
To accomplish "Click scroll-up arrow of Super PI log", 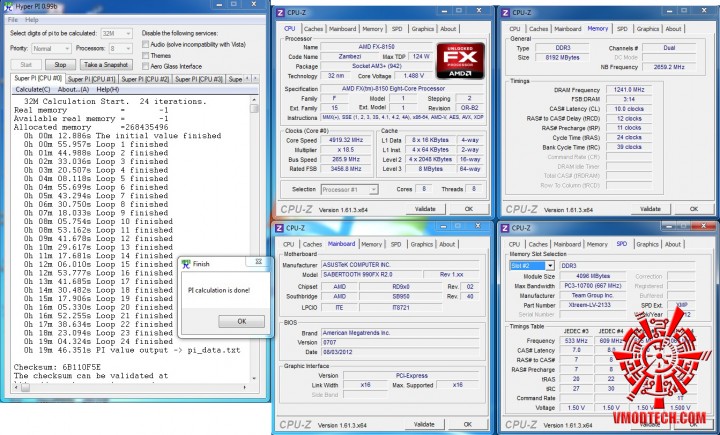I will (254, 100).
